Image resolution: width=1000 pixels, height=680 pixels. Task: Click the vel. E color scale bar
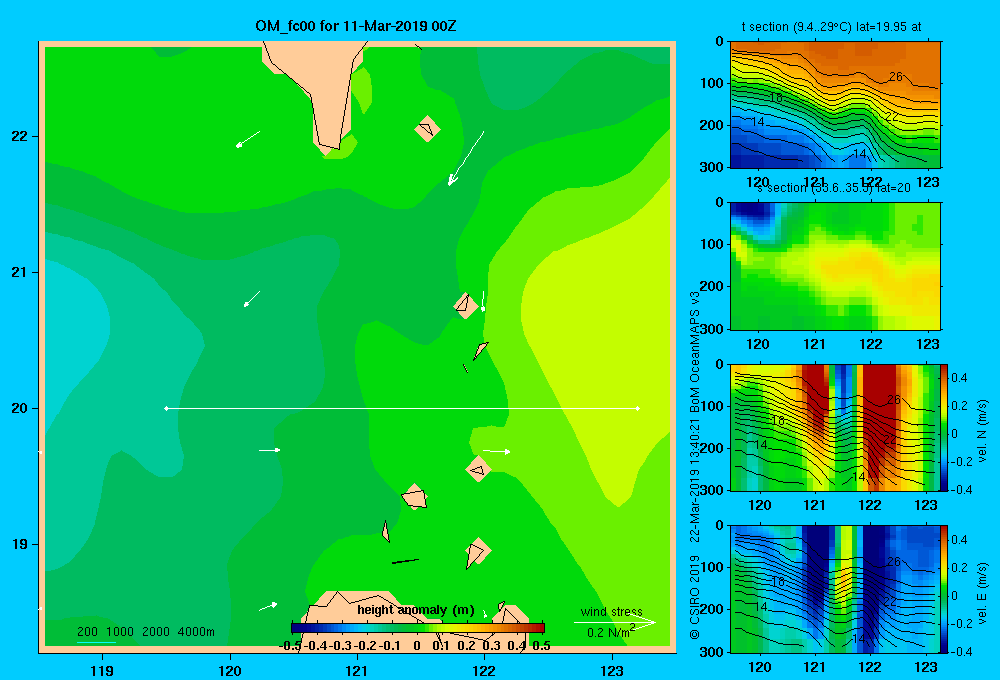point(945,589)
